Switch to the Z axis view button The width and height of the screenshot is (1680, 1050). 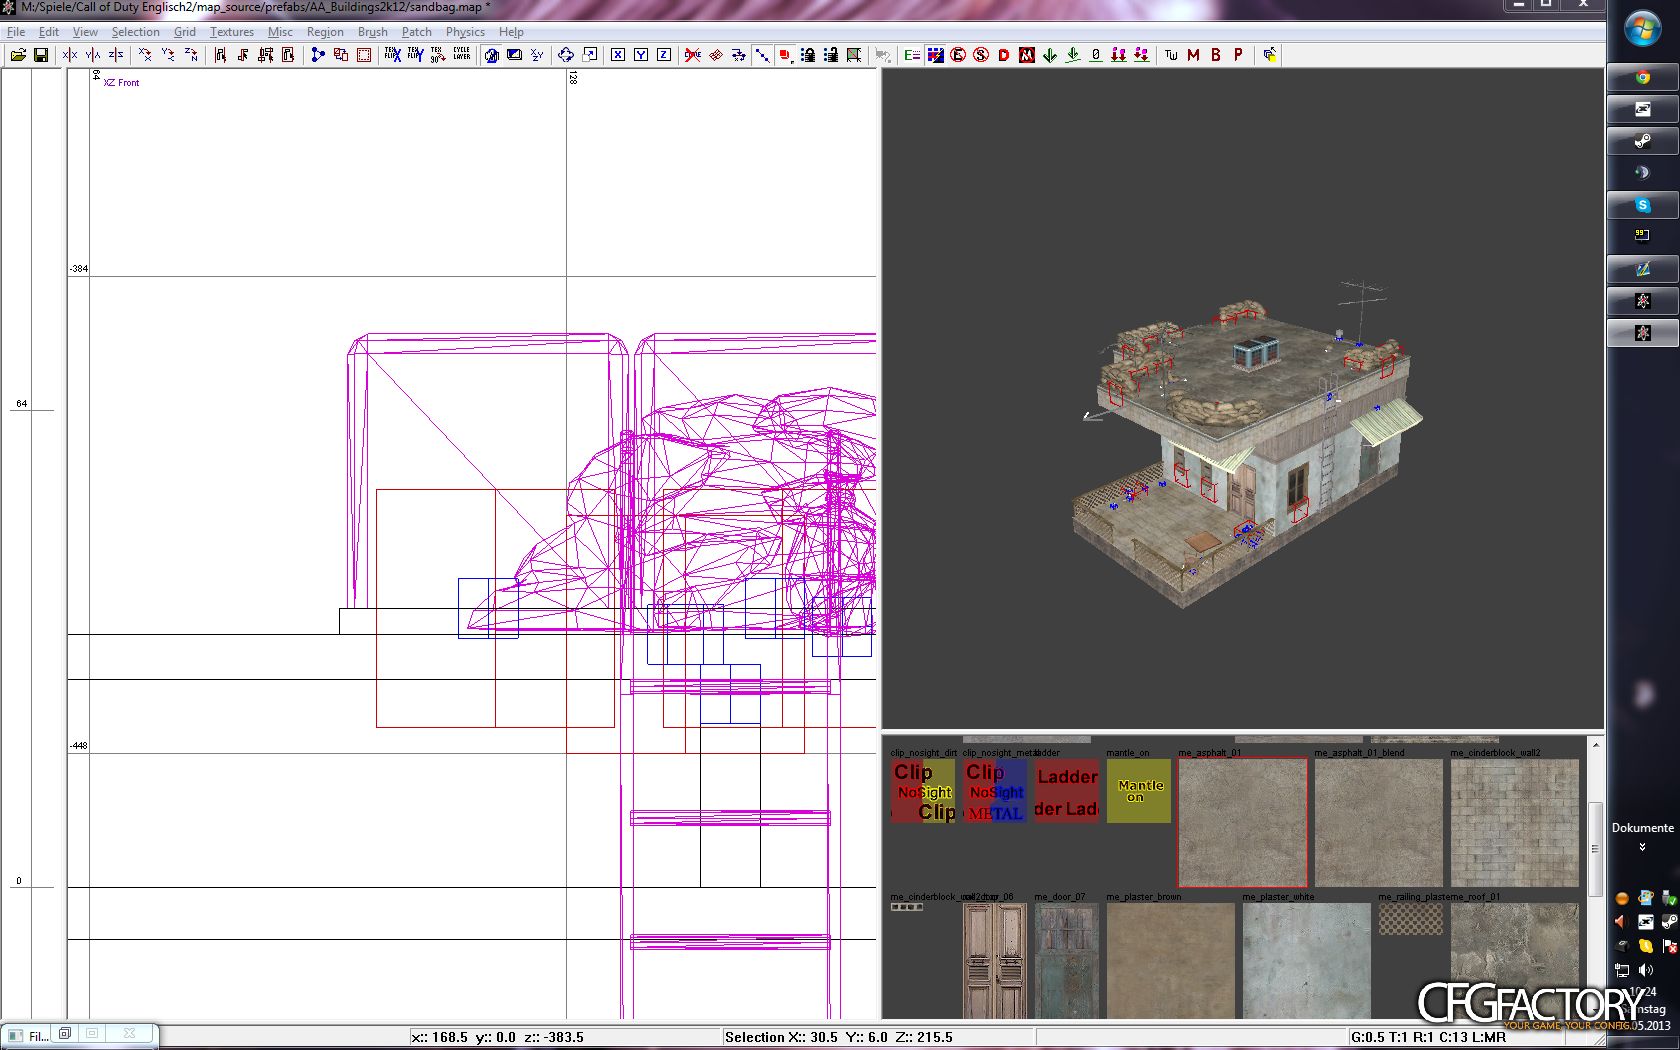click(x=664, y=55)
